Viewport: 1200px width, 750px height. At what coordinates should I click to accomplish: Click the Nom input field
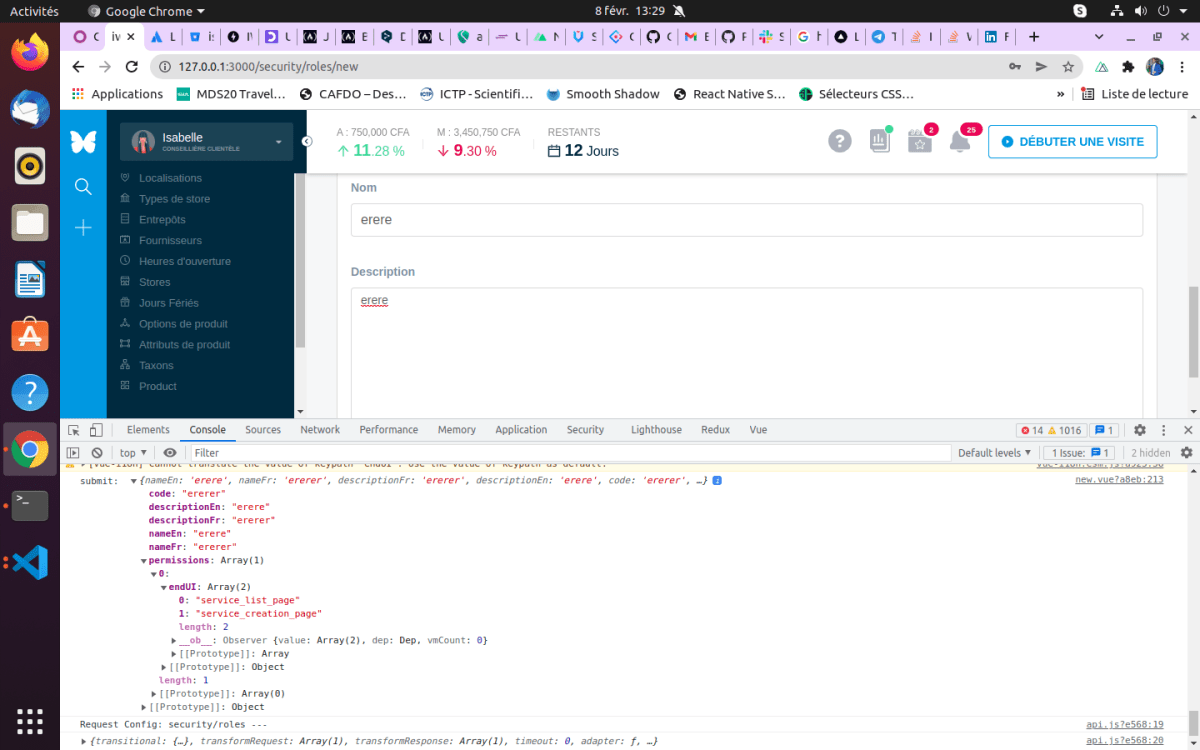click(746, 220)
